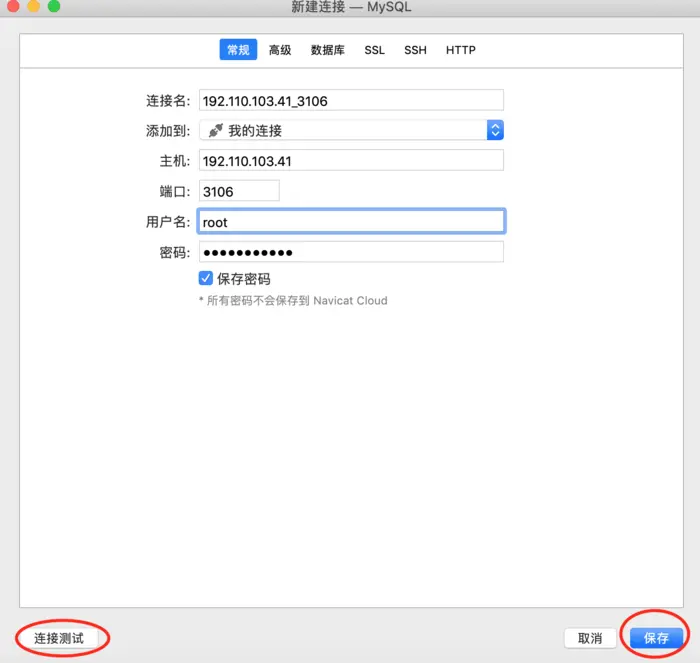Screen dimensions: 700x663
Task: Click the 端口 input field
Action: click(x=239, y=191)
